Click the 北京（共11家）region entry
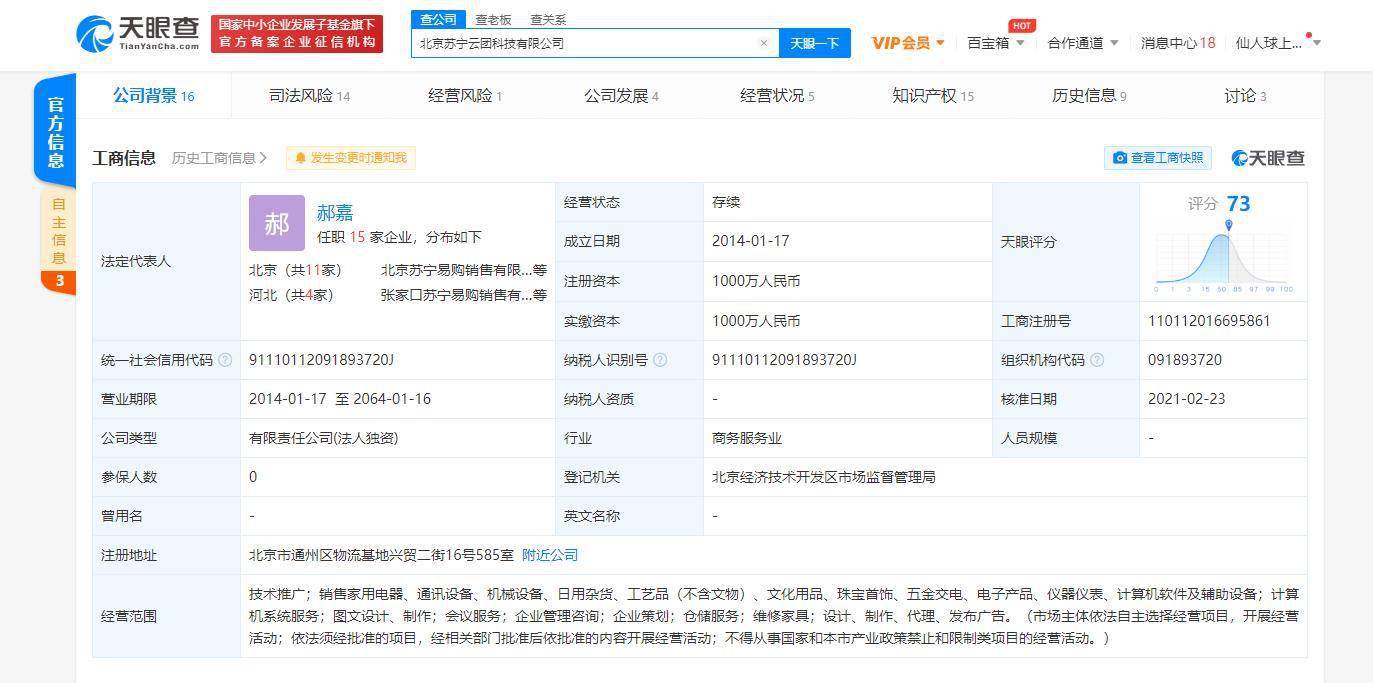 [296, 270]
